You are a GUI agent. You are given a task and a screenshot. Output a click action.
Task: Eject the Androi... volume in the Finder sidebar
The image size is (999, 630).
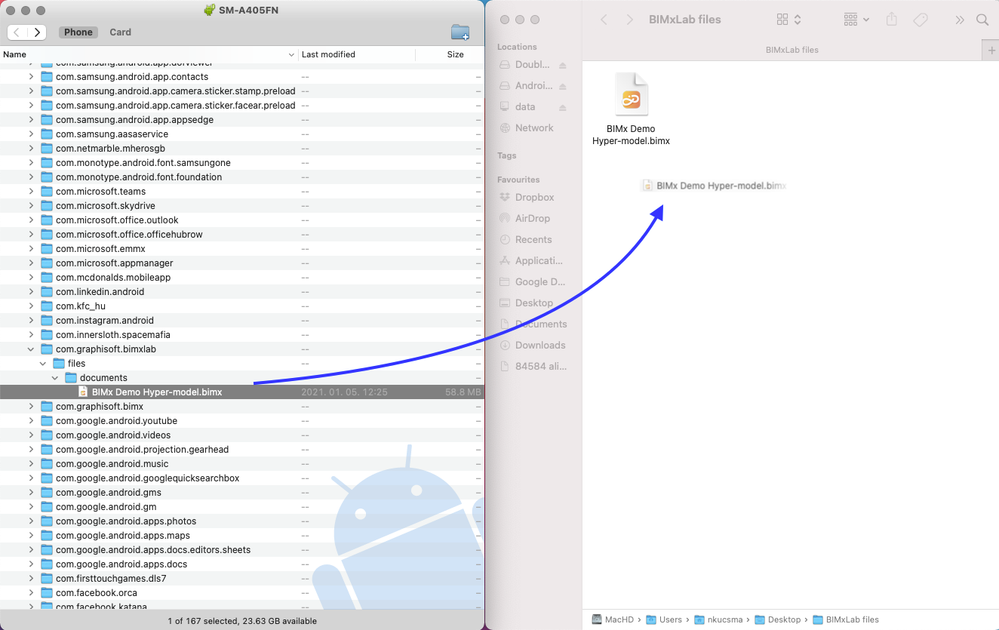563,86
